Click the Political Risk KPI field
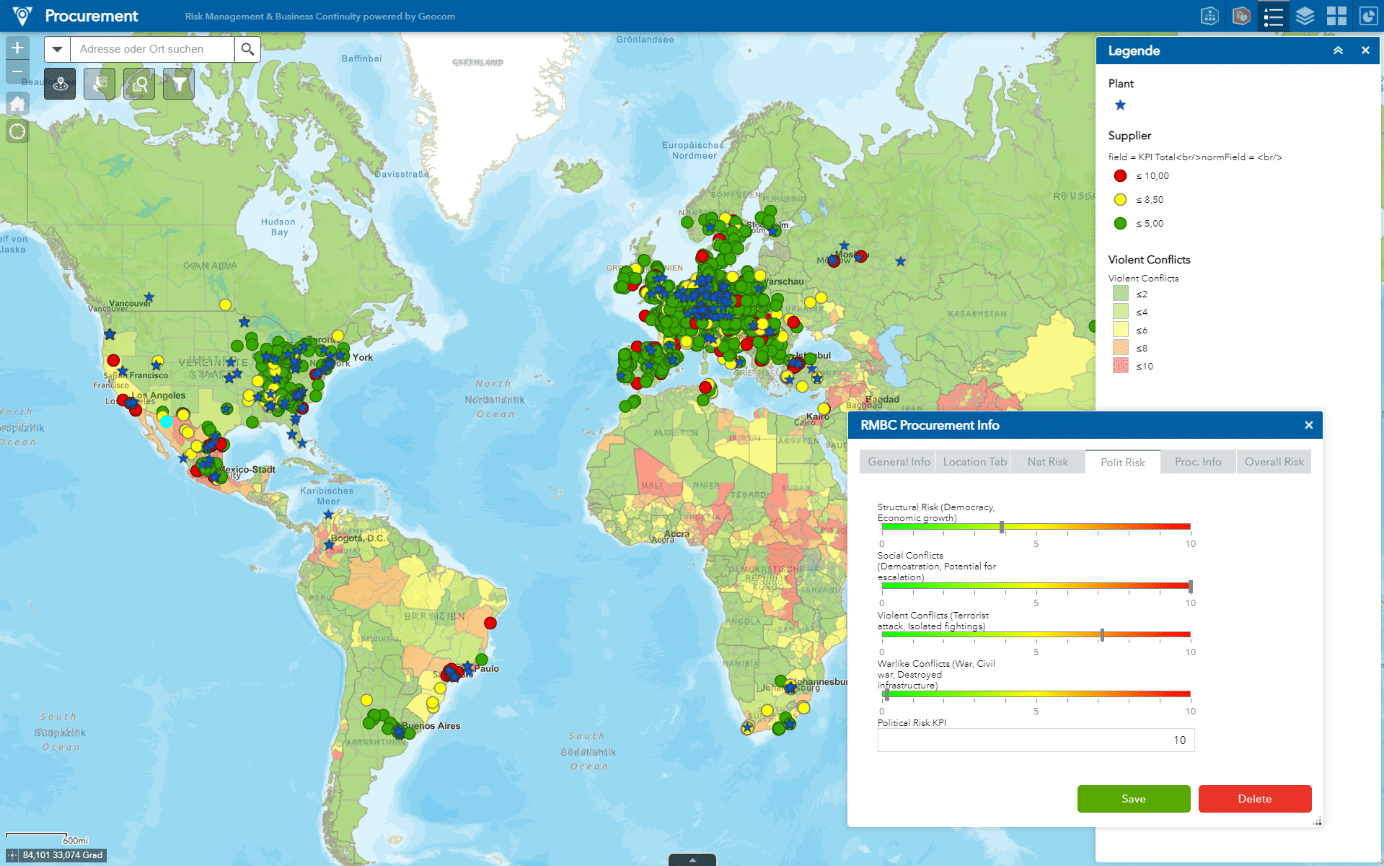The height and width of the screenshot is (866, 1384). 1036,740
